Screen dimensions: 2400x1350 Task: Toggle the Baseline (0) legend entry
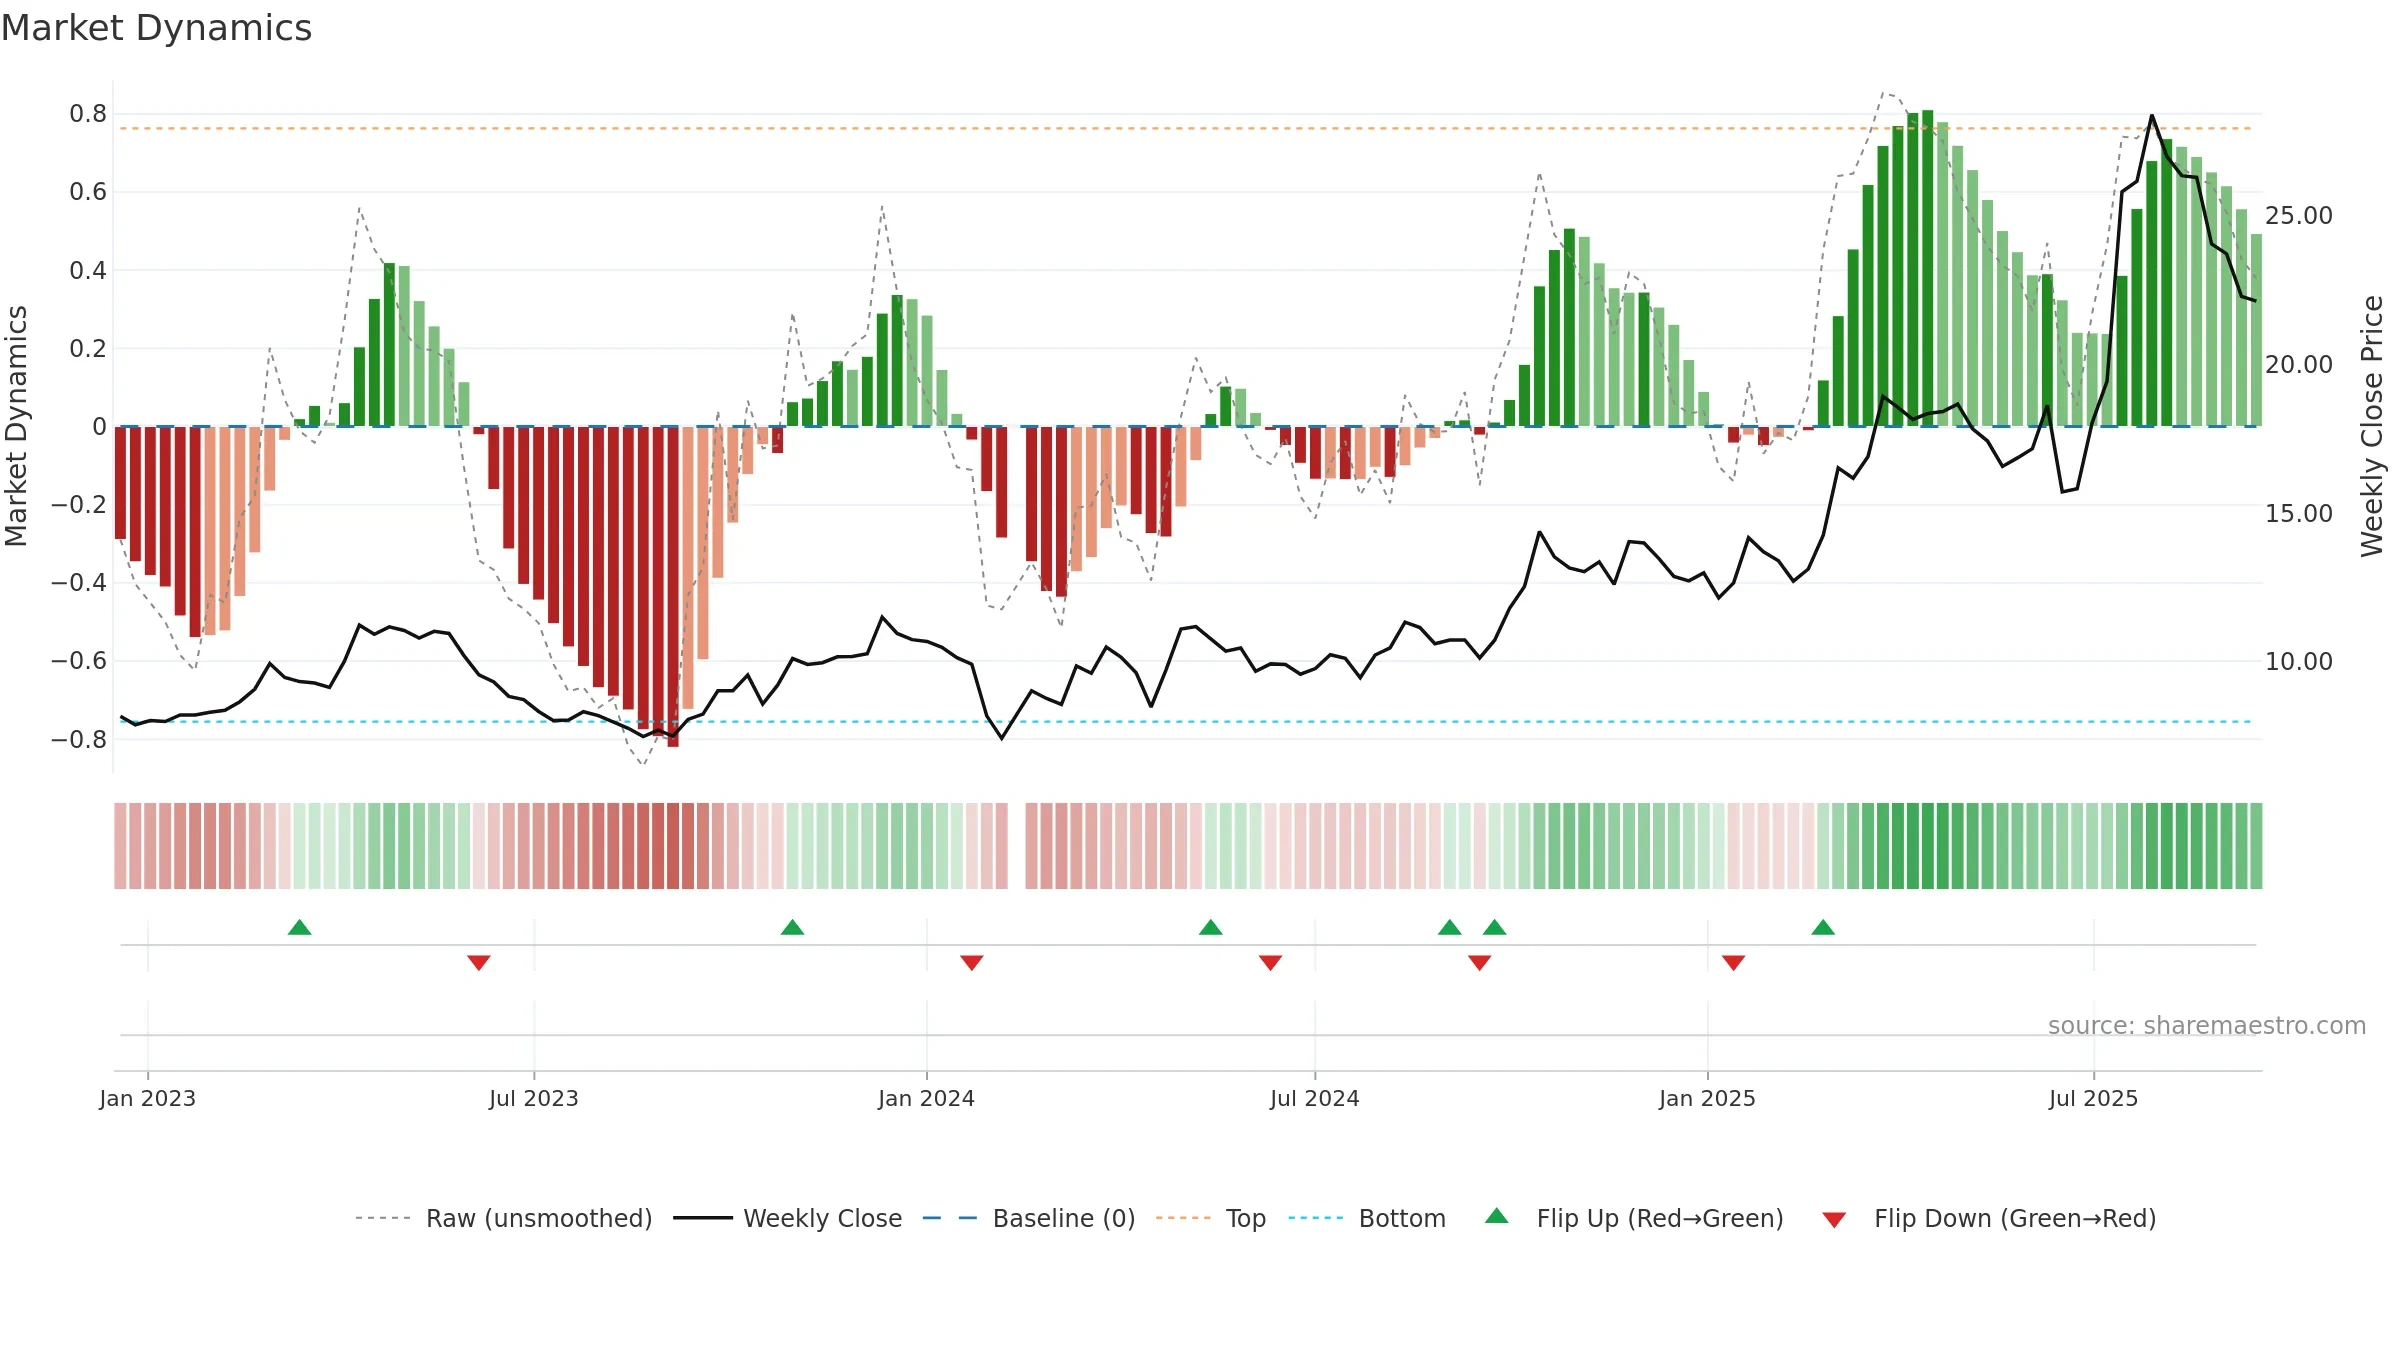tap(1029, 1218)
